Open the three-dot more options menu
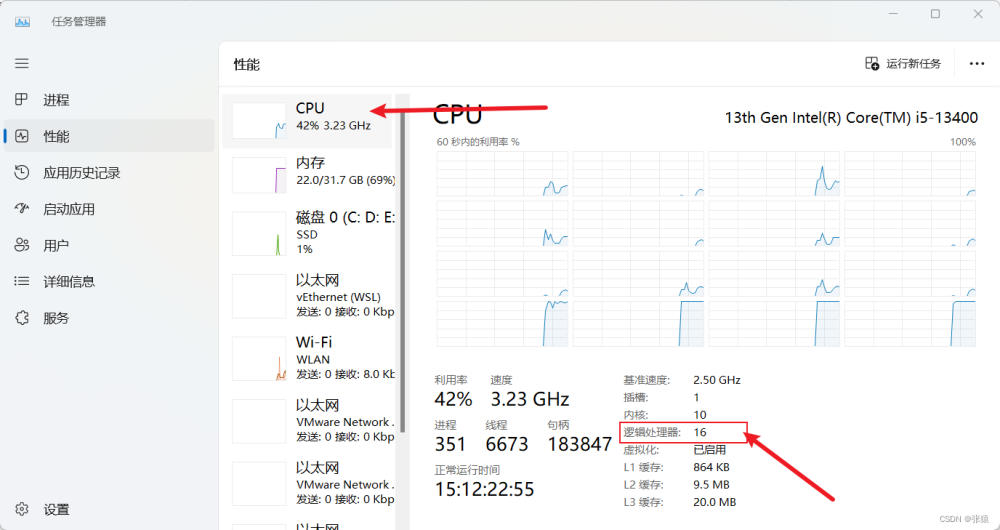This screenshot has width=1000, height=530. (976, 63)
